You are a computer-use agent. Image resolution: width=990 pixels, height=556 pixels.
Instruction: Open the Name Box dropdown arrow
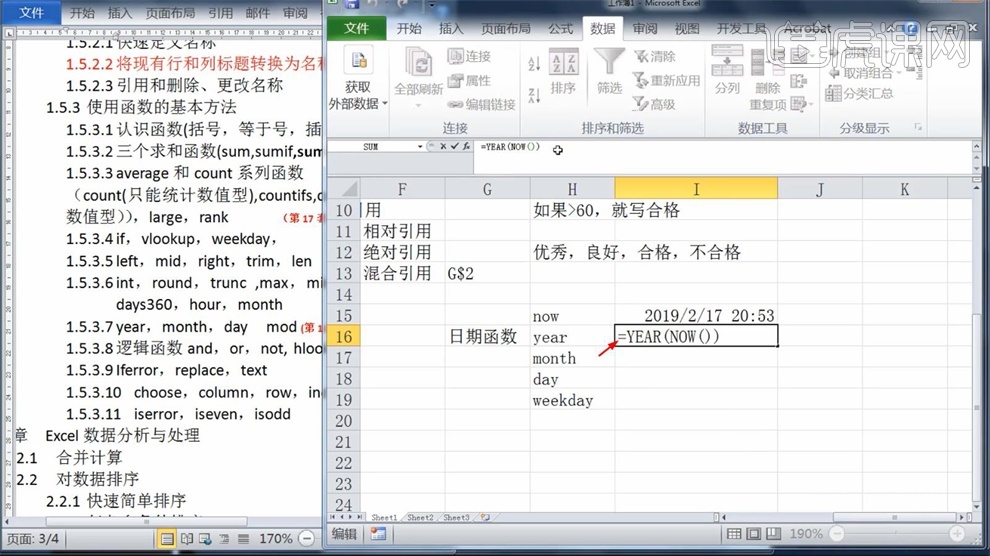[420, 146]
